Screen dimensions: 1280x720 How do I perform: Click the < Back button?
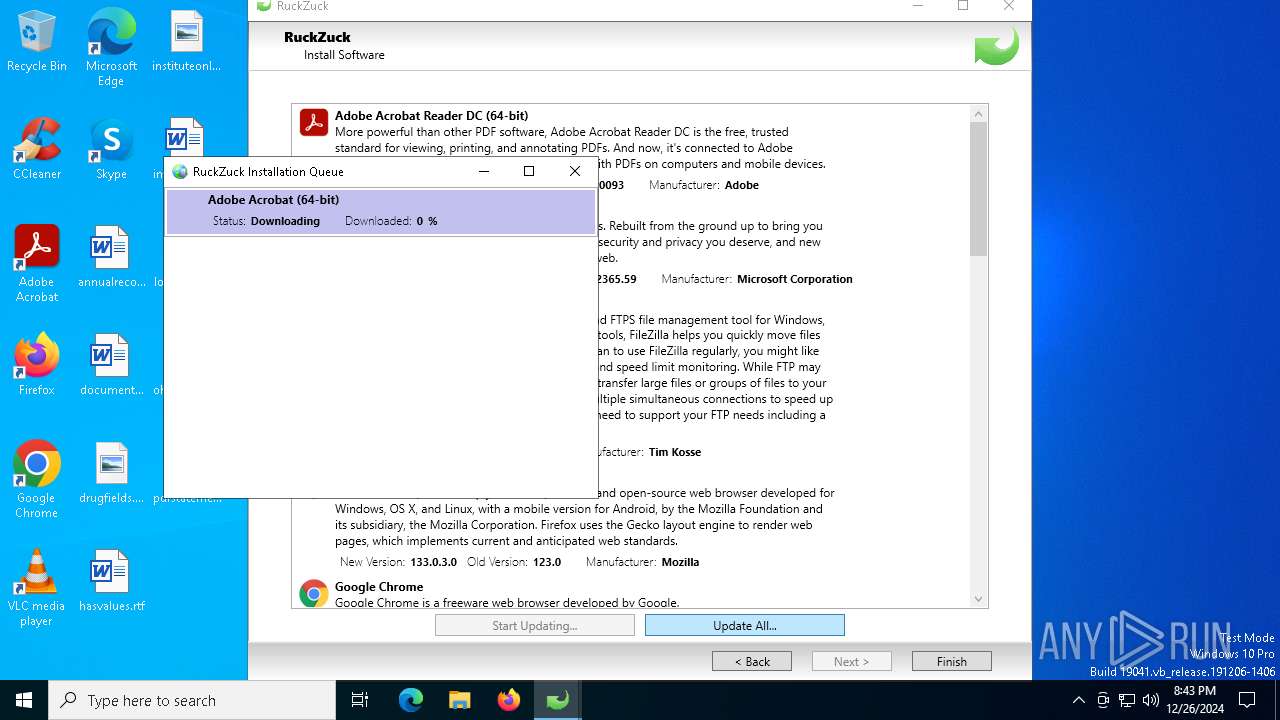[x=752, y=661]
